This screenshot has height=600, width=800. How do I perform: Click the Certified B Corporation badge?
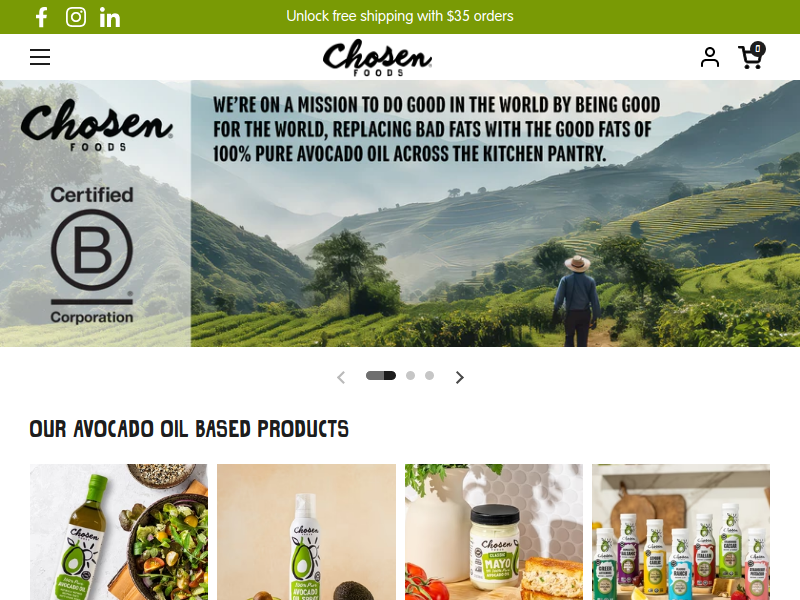coord(92,255)
